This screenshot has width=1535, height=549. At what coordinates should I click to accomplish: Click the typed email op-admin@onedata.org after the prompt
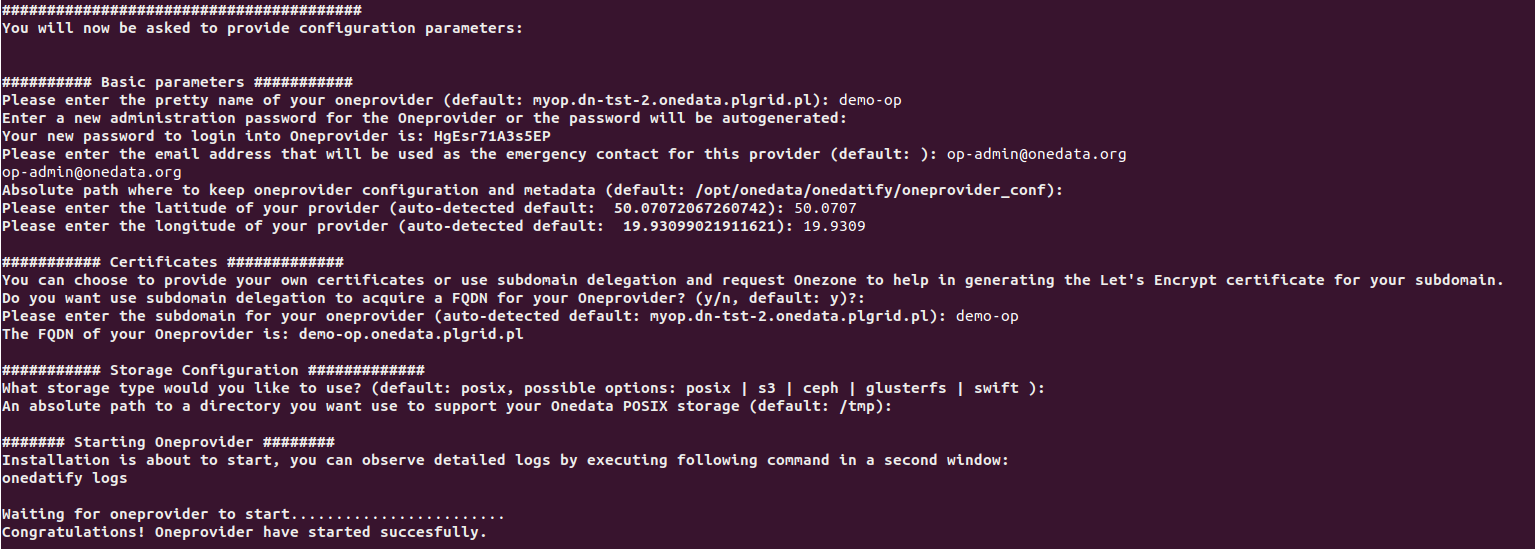pos(1036,154)
